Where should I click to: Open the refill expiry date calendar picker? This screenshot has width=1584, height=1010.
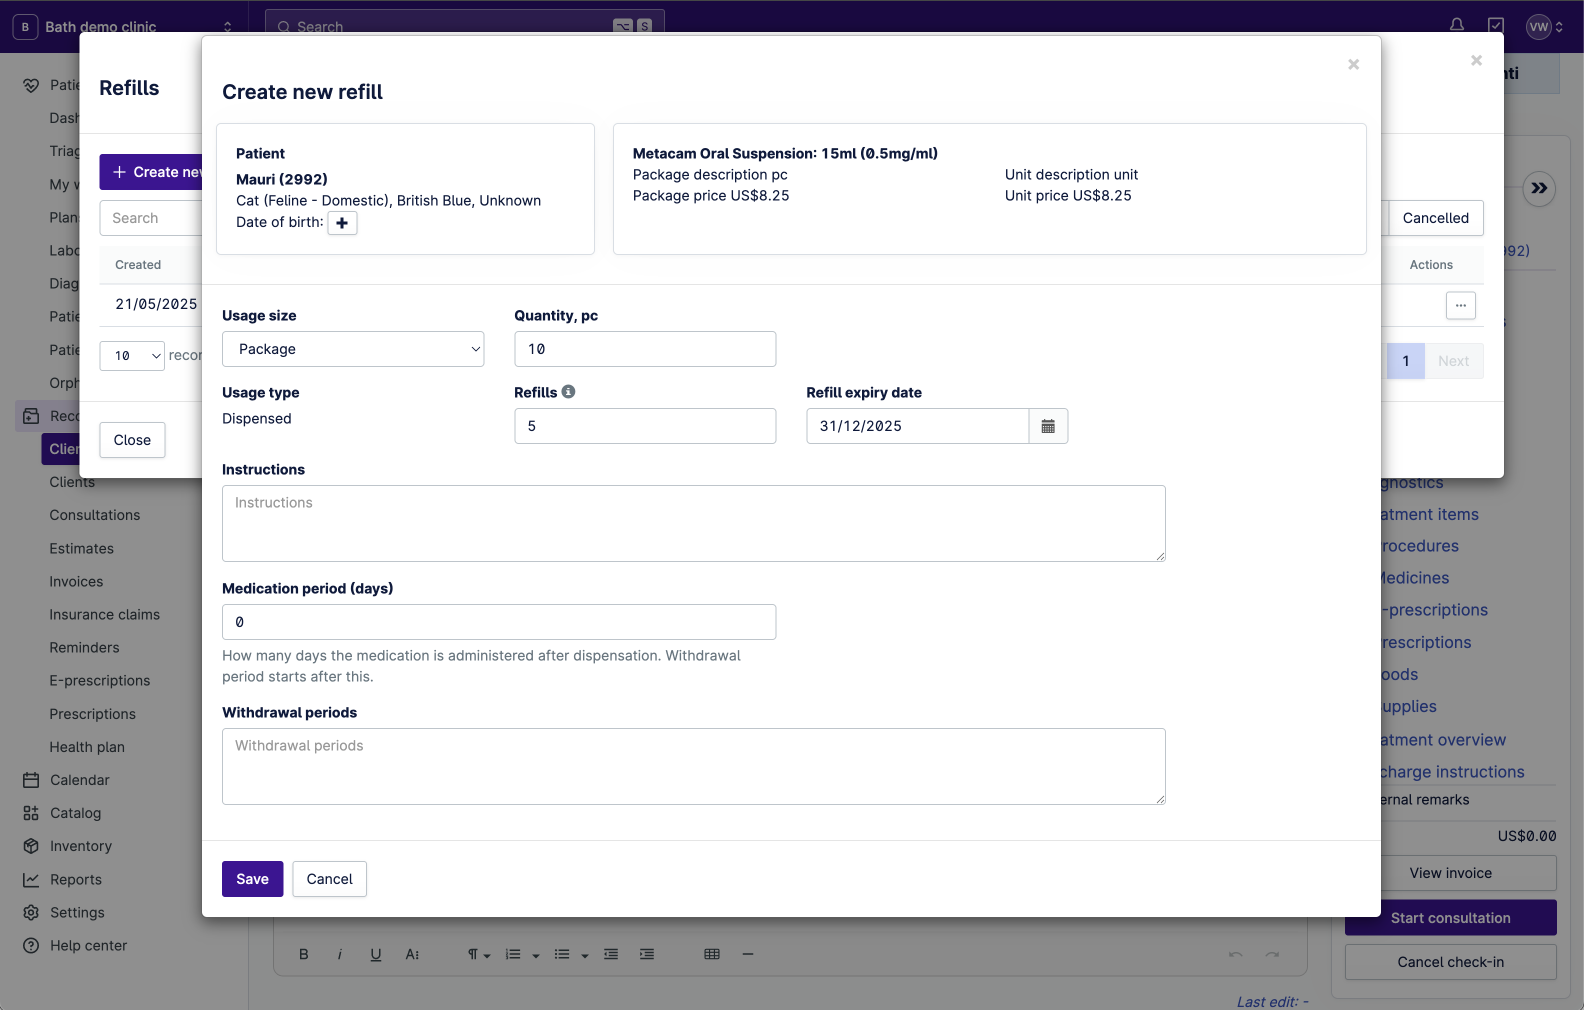pos(1048,426)
